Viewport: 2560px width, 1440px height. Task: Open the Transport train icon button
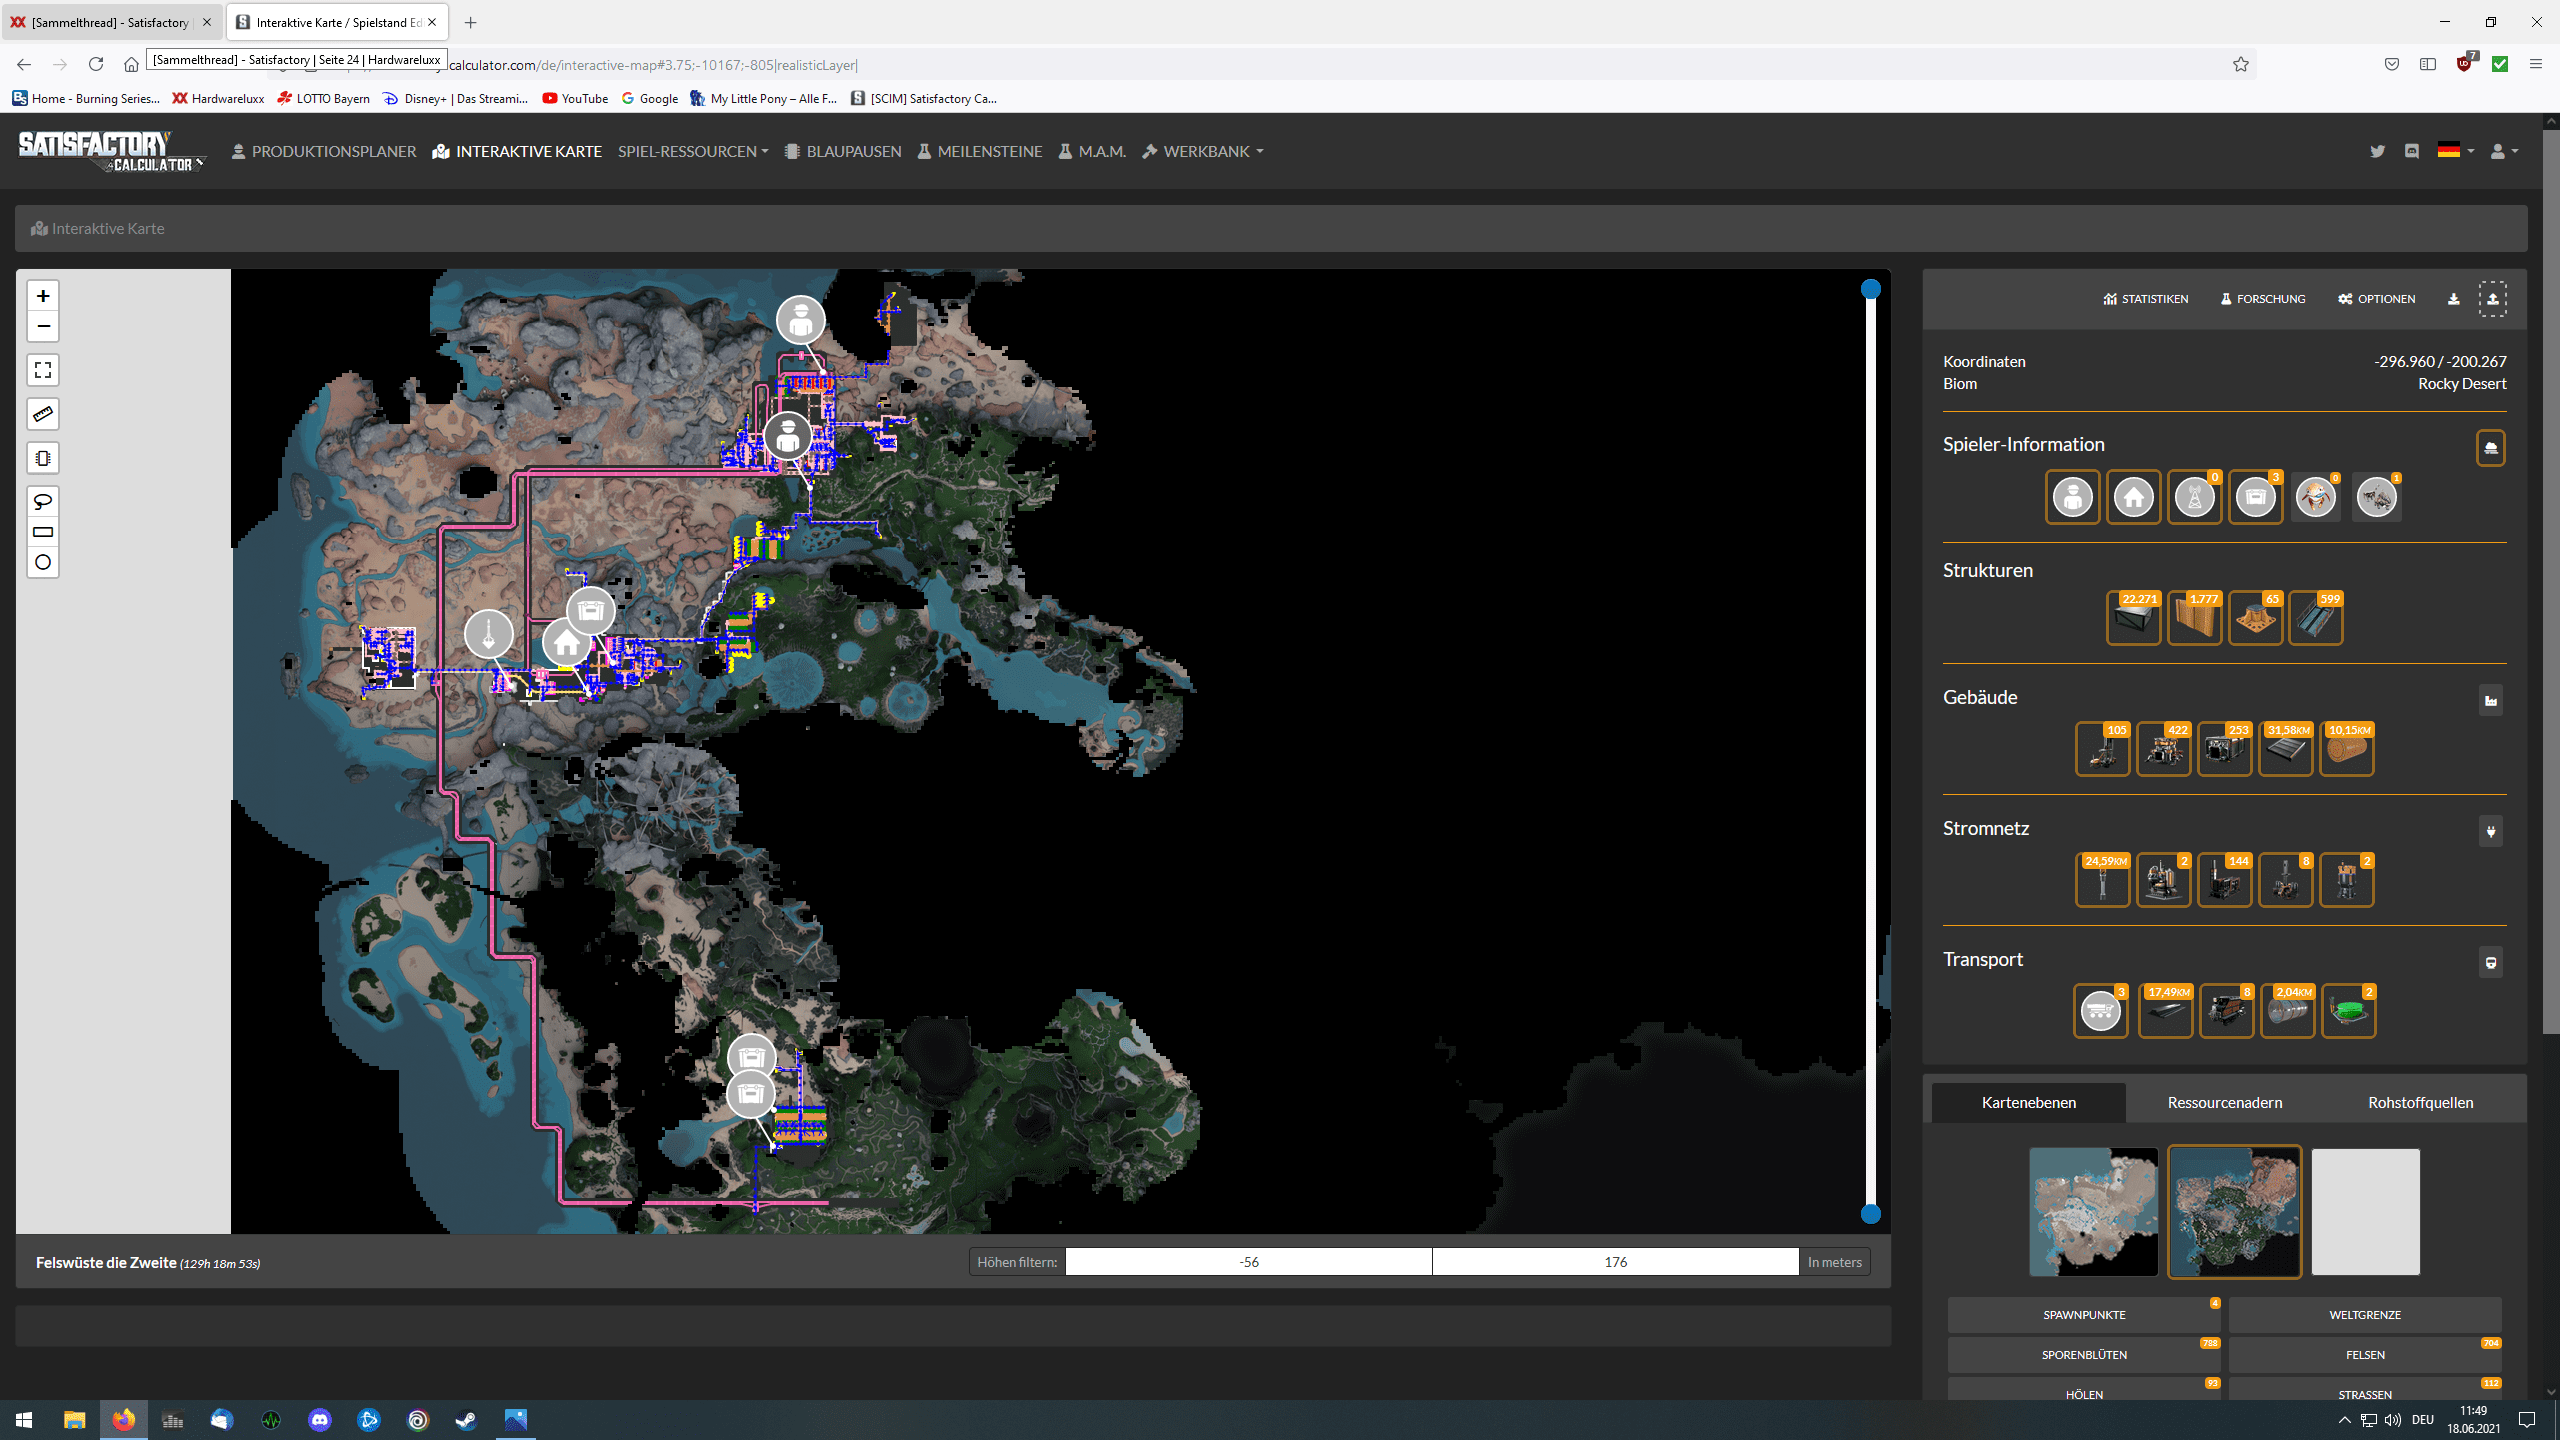pyautogui.click(x=2491, y=962)
